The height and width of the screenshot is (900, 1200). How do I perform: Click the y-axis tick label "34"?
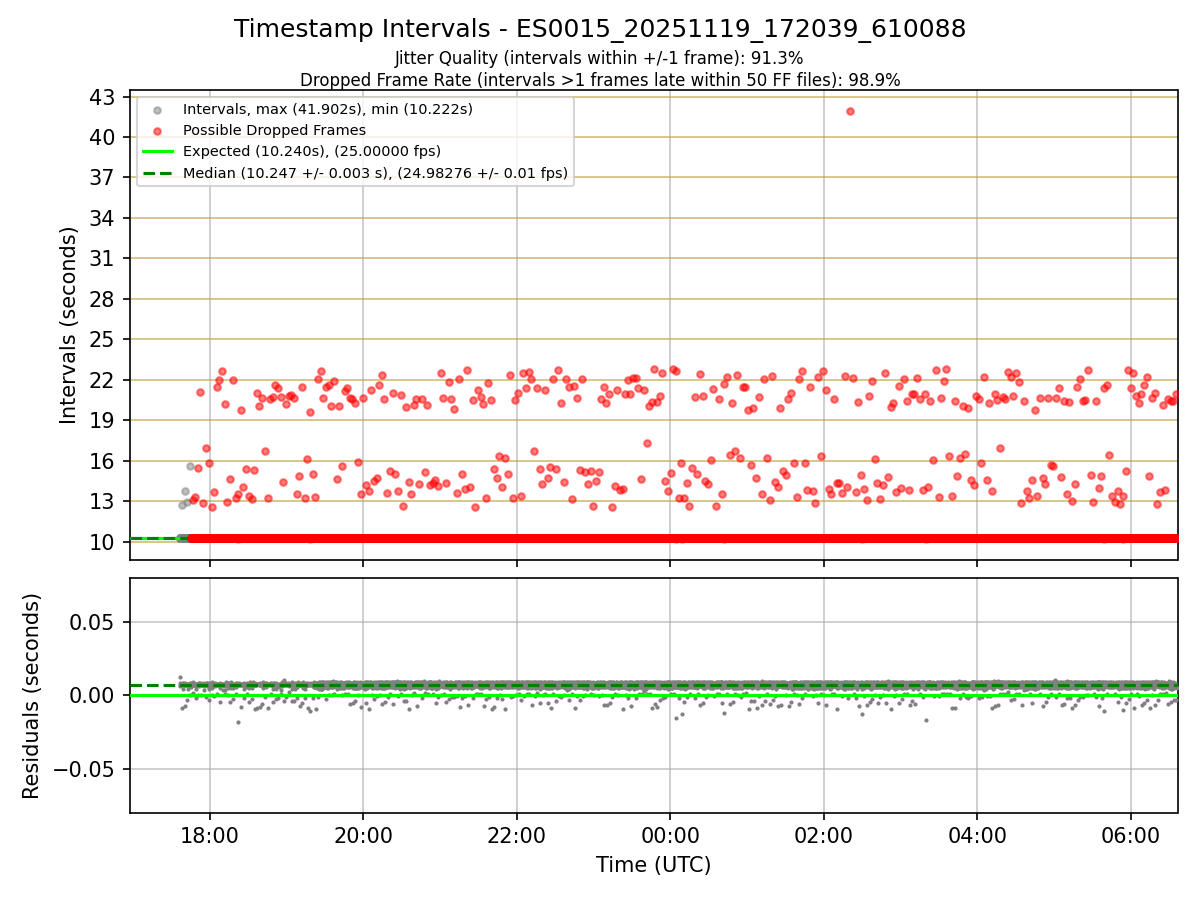pyautogui.click(x=104, y=218)
